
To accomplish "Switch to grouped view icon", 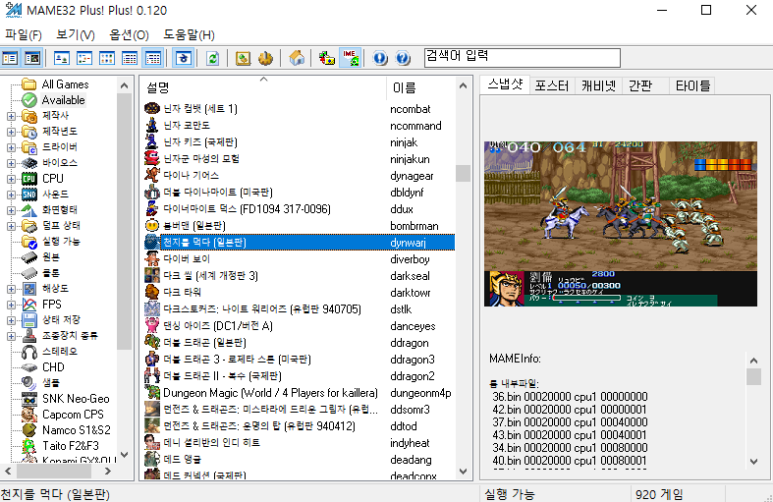I will click(153, 58).
